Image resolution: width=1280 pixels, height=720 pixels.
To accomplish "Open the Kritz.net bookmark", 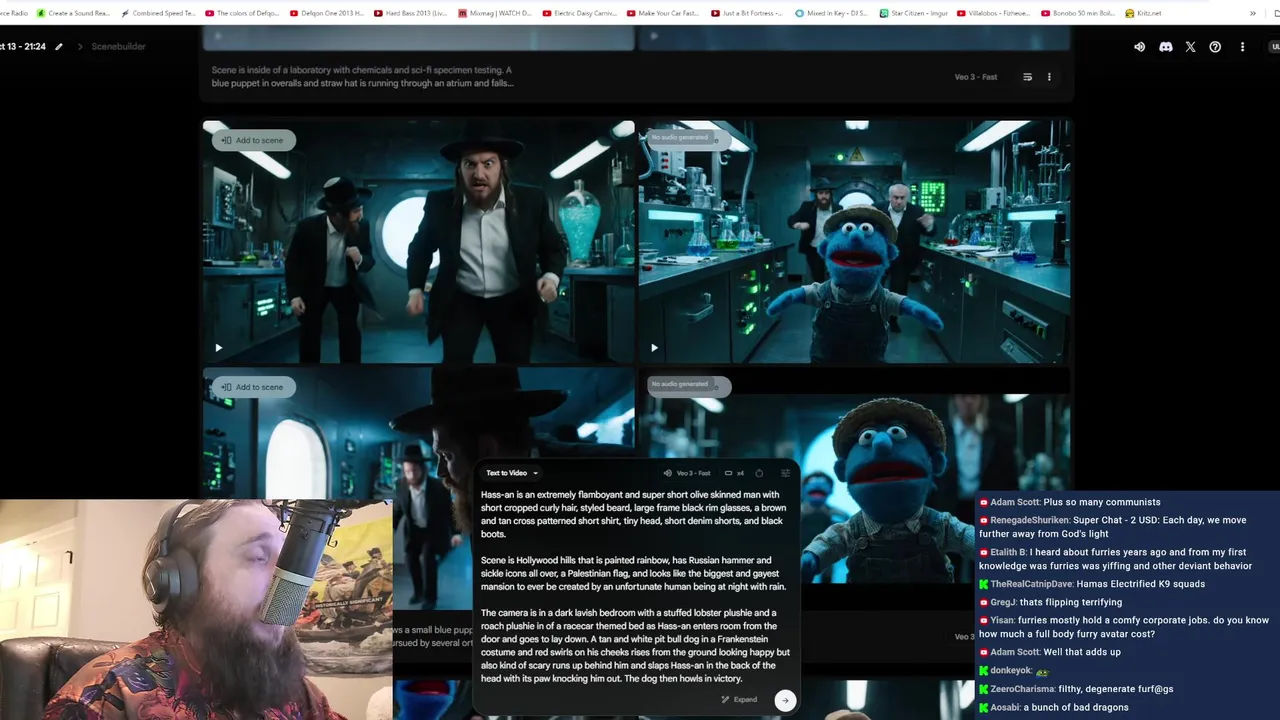I will (1143, 13).
